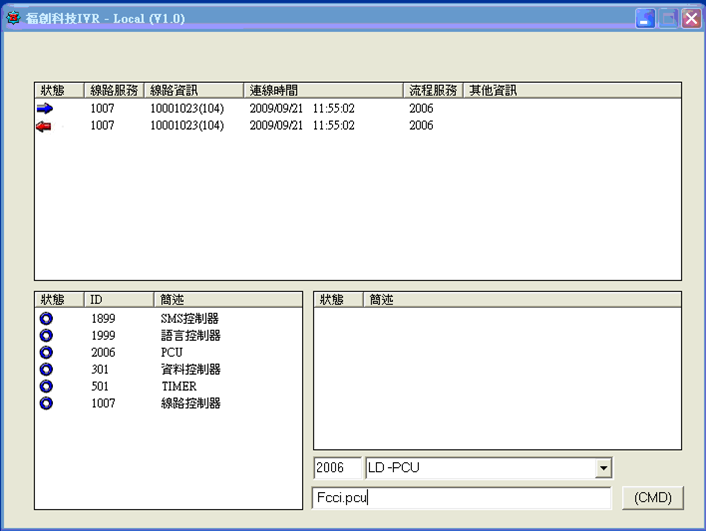This screenshot has width=706, height=531.
Task: Click 狀態 header in right bottom panel
Action: (x=338, y=300)
